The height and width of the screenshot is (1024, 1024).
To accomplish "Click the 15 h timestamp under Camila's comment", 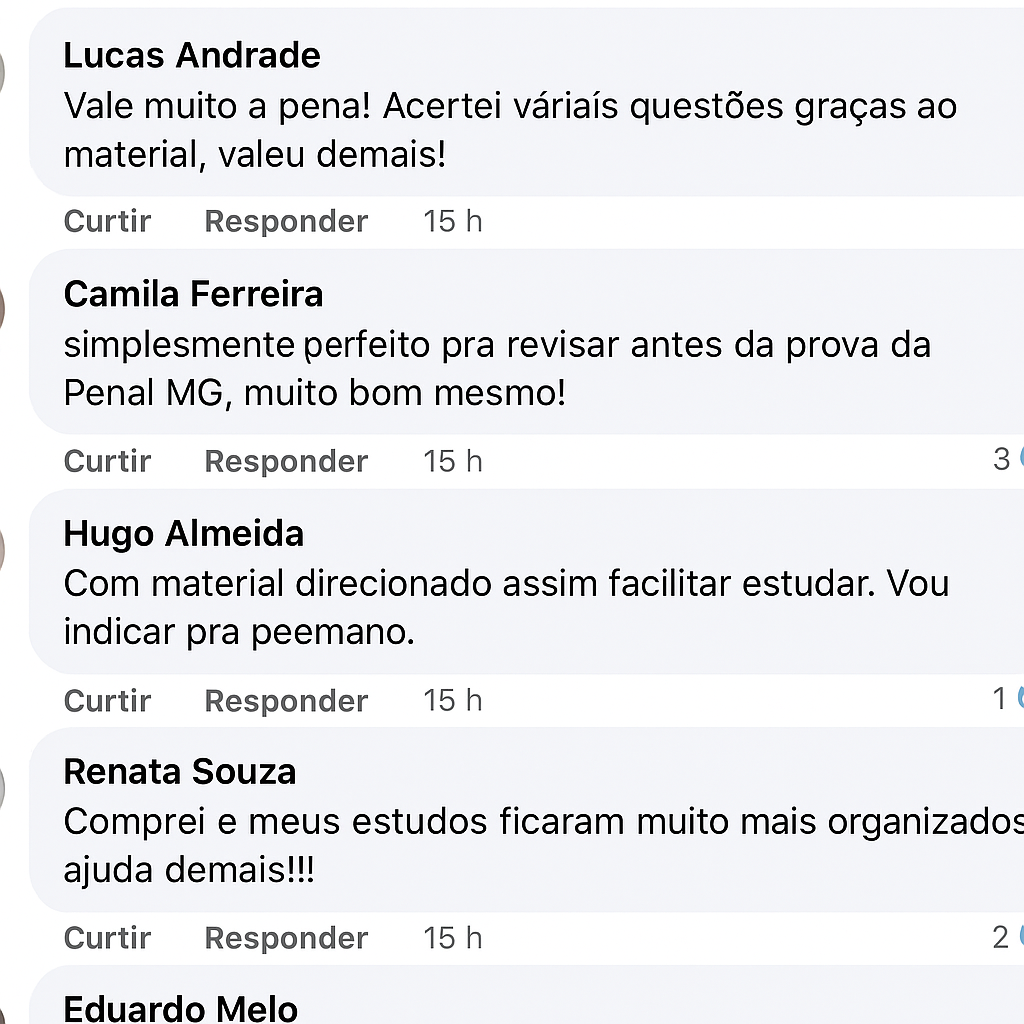I will coord(452,461).
